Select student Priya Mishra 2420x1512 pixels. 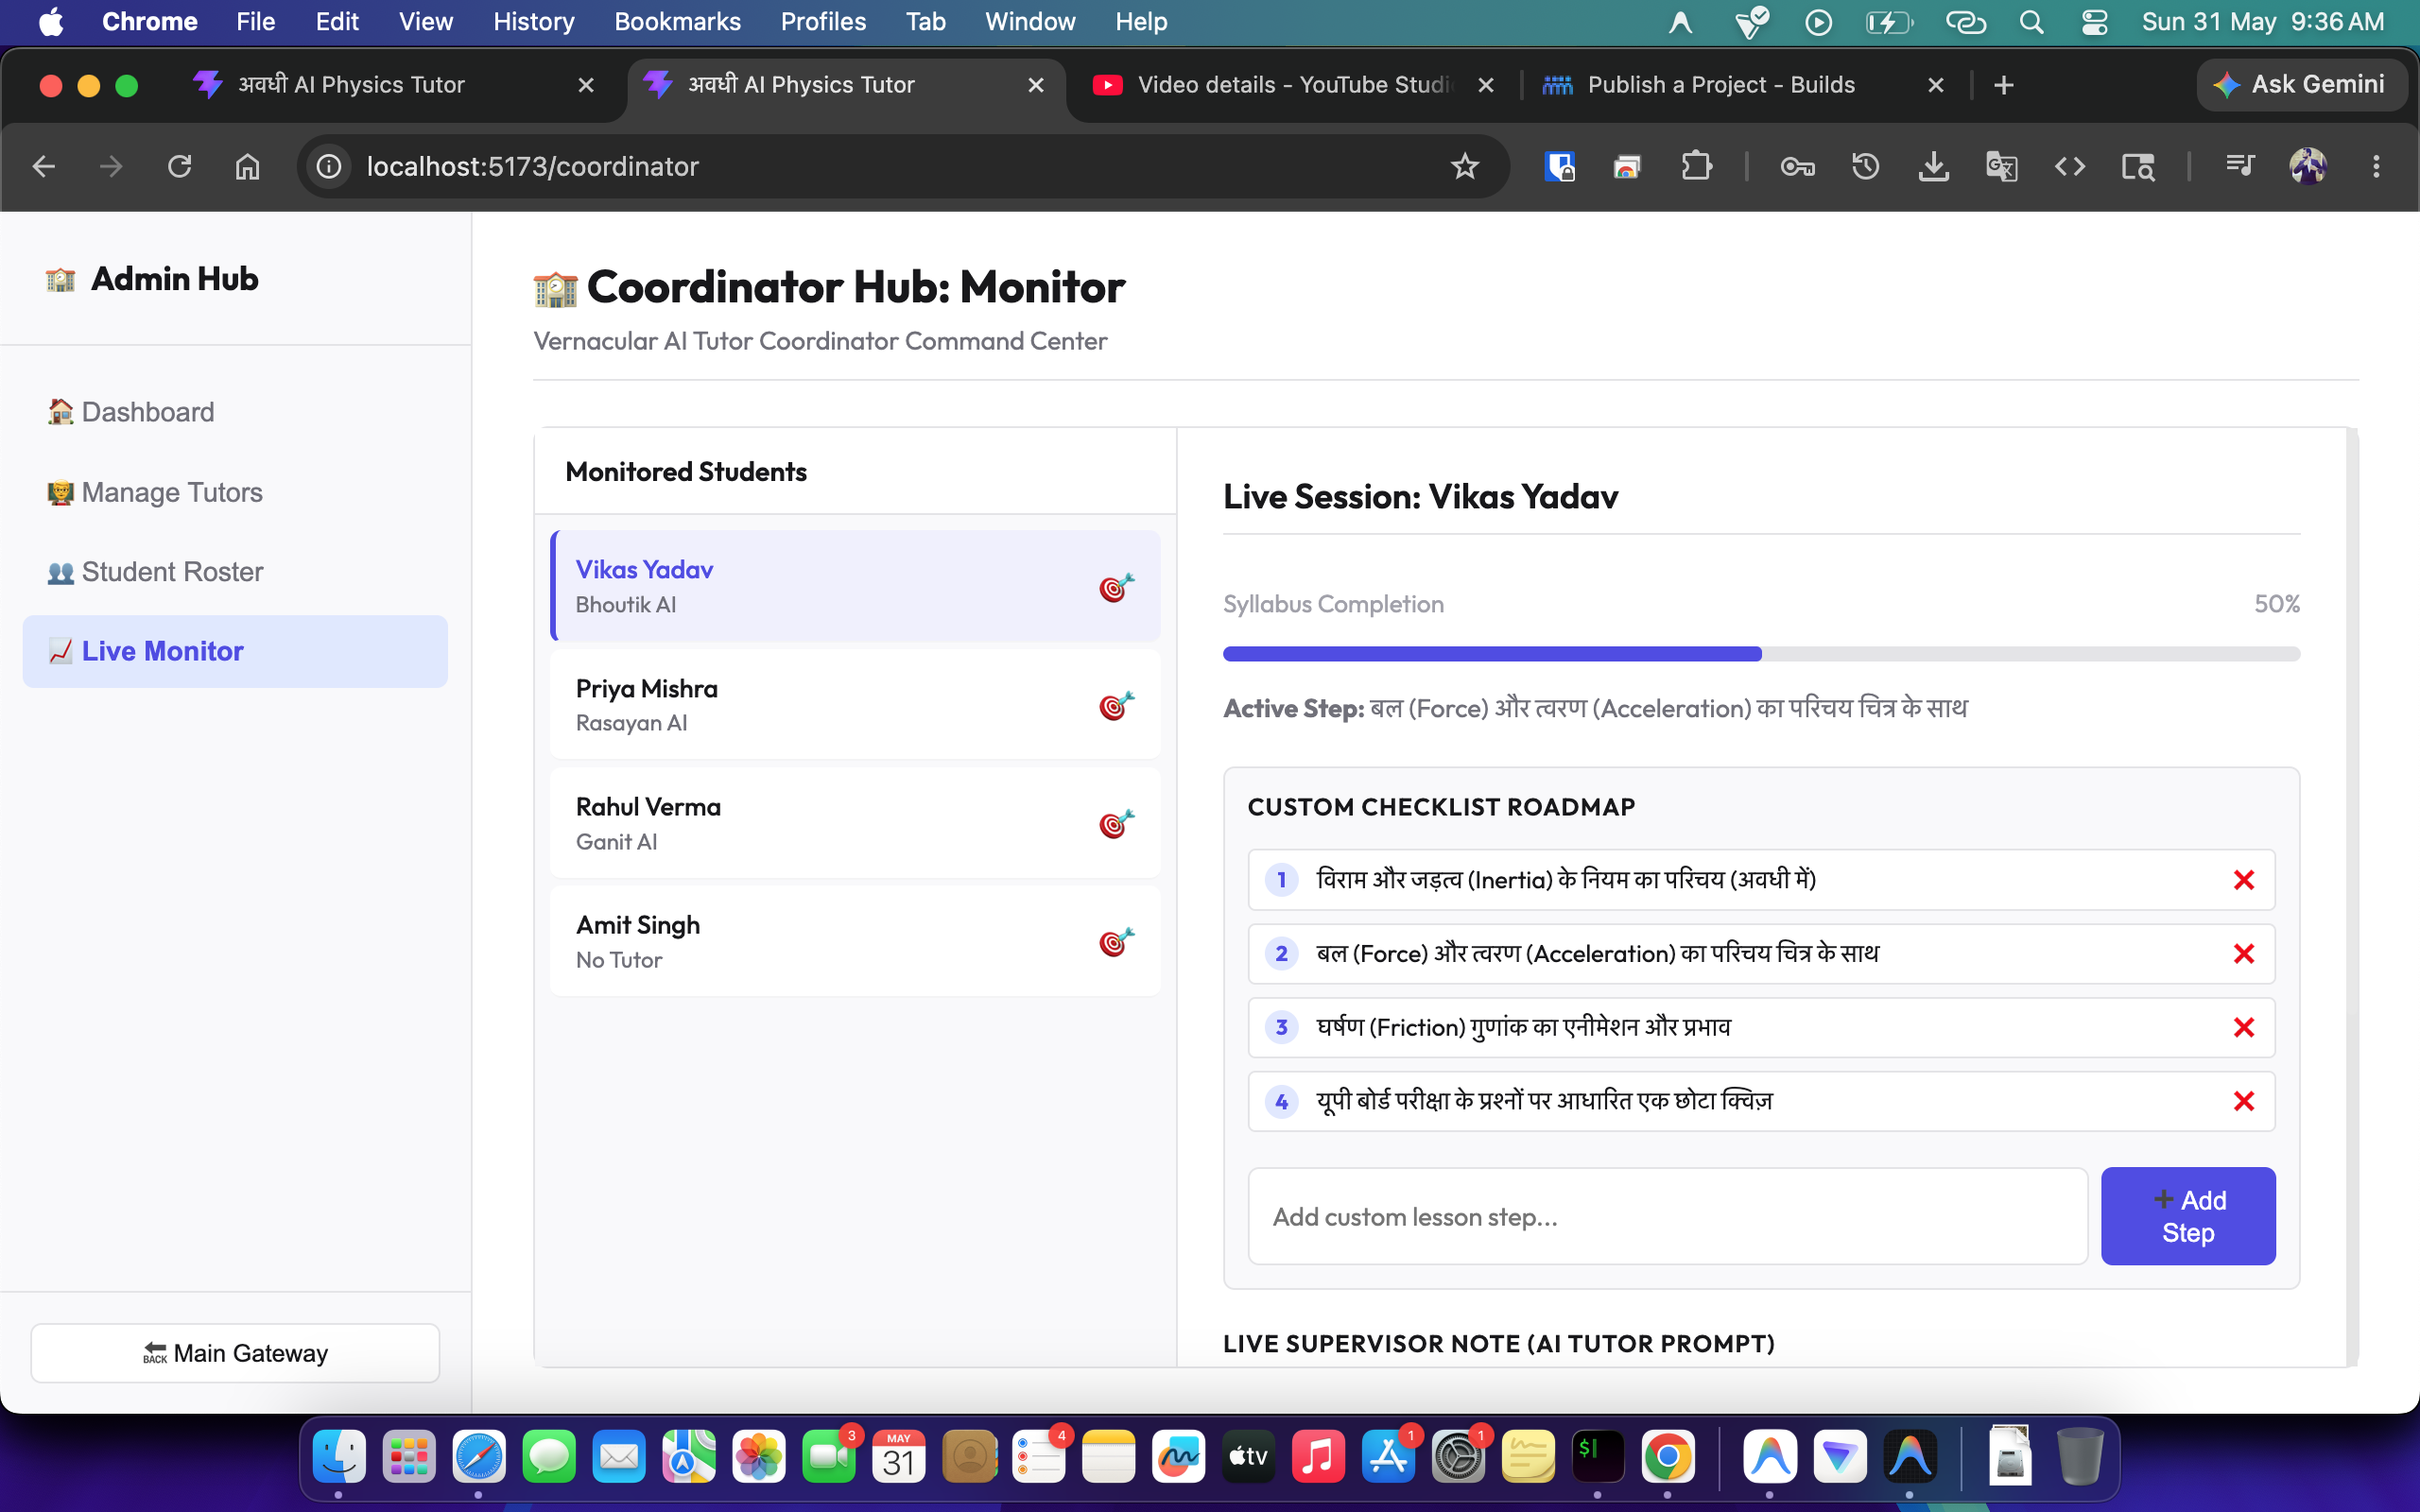(855, 705)
